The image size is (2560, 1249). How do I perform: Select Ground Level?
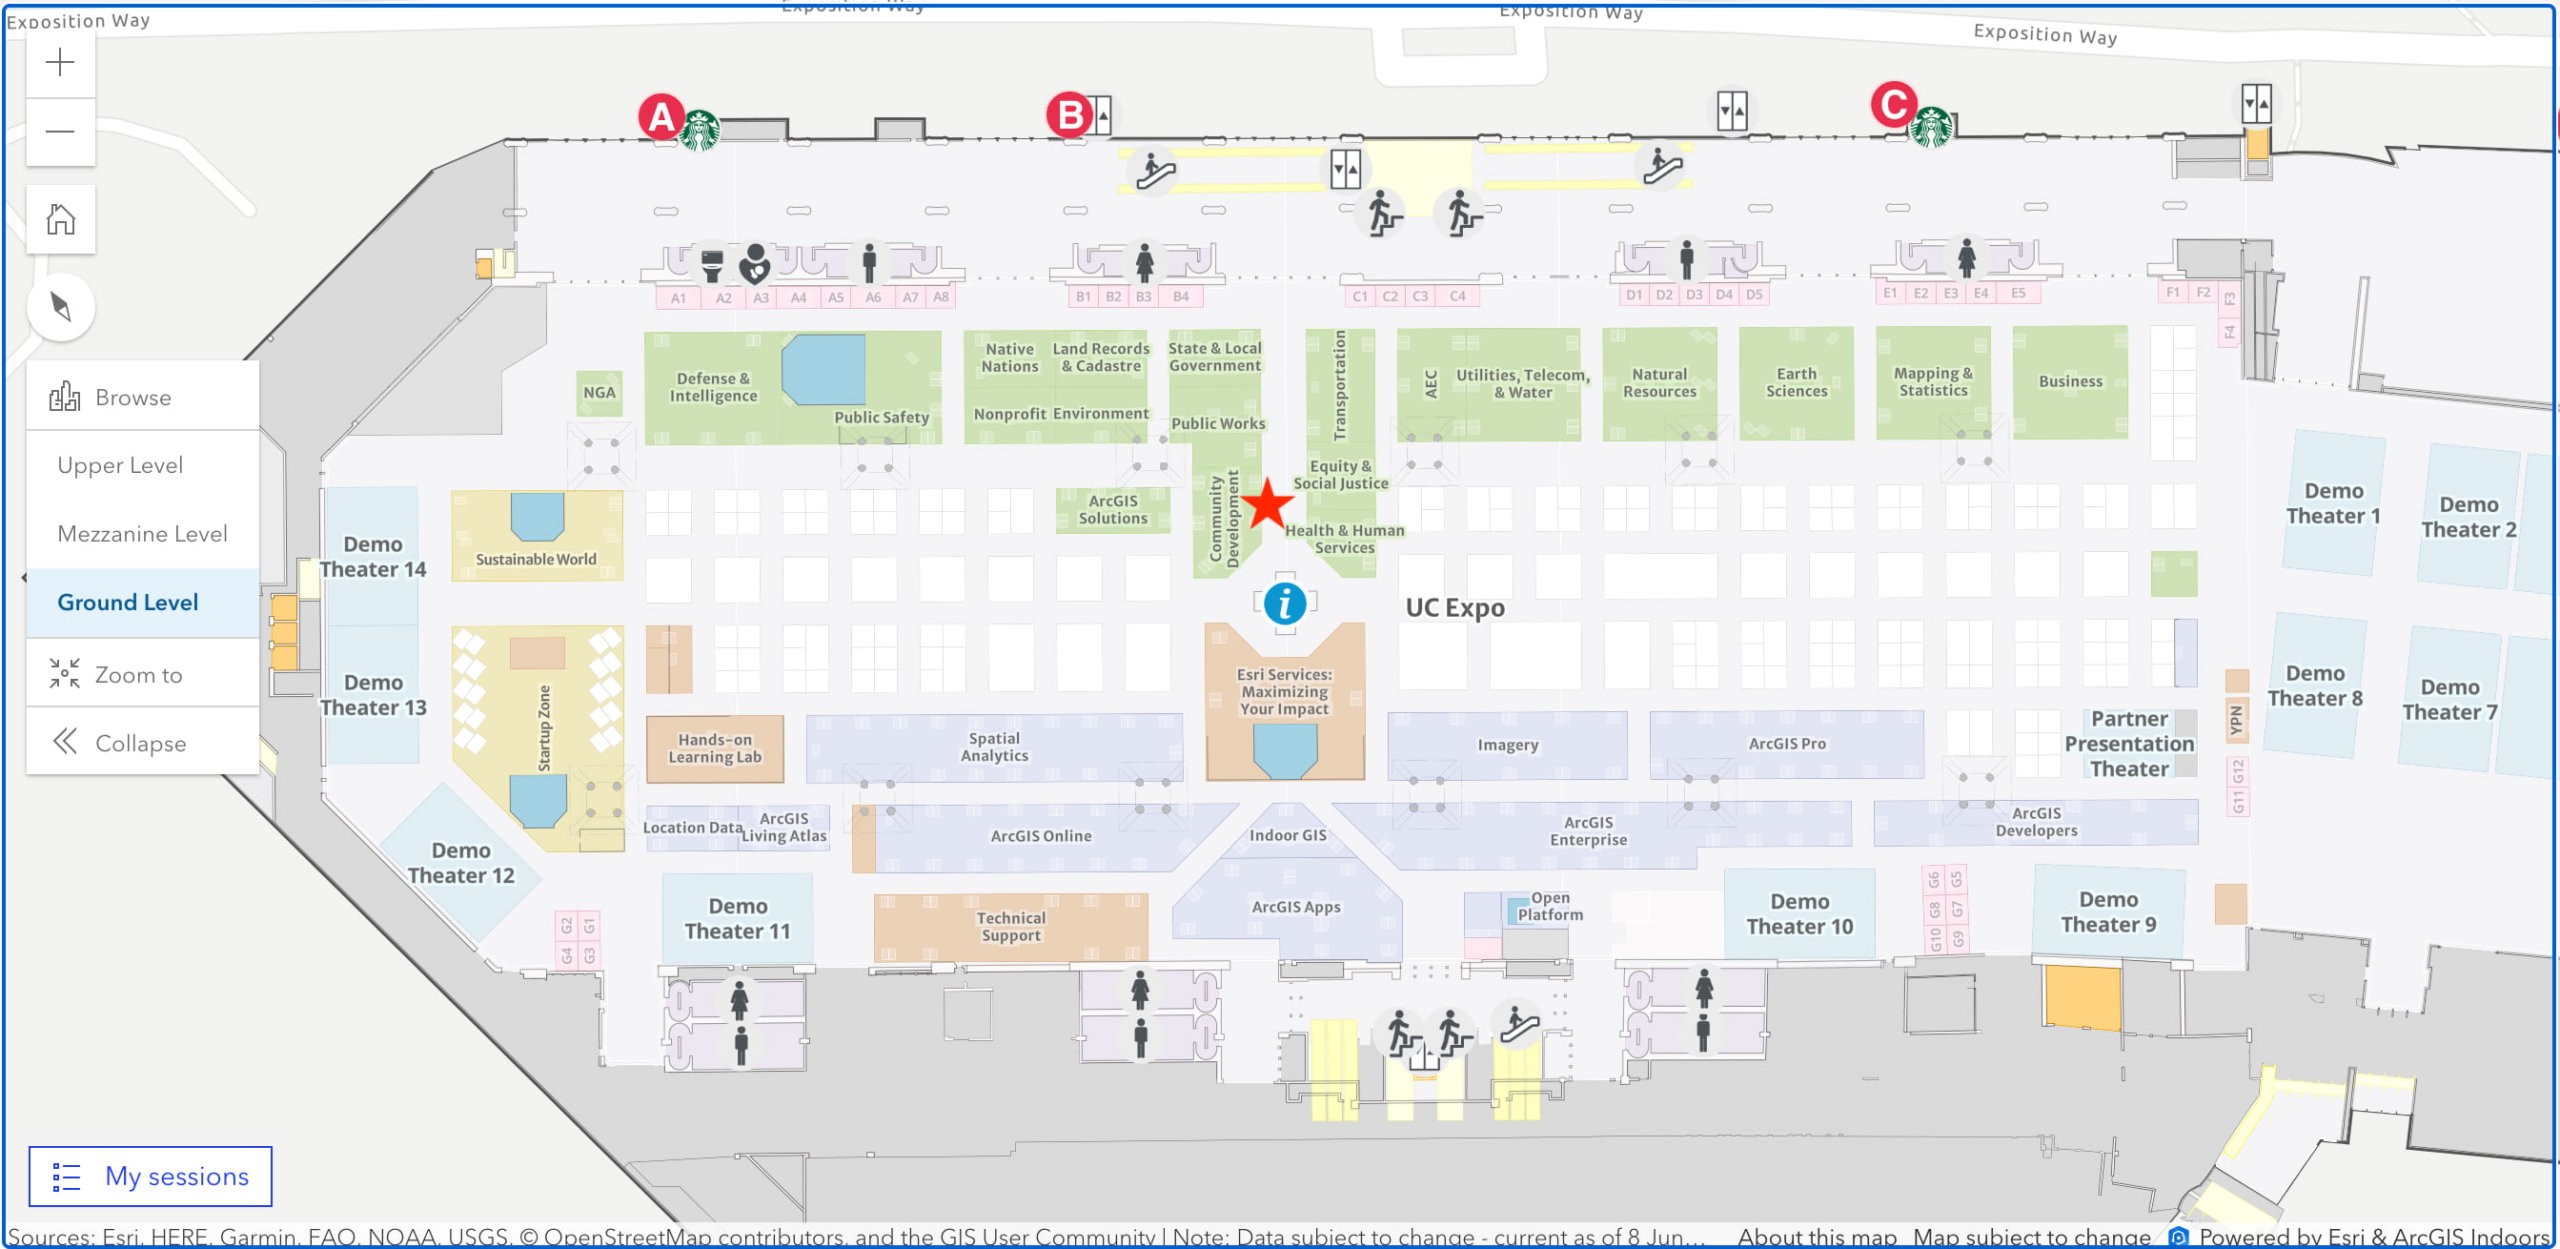127,602
